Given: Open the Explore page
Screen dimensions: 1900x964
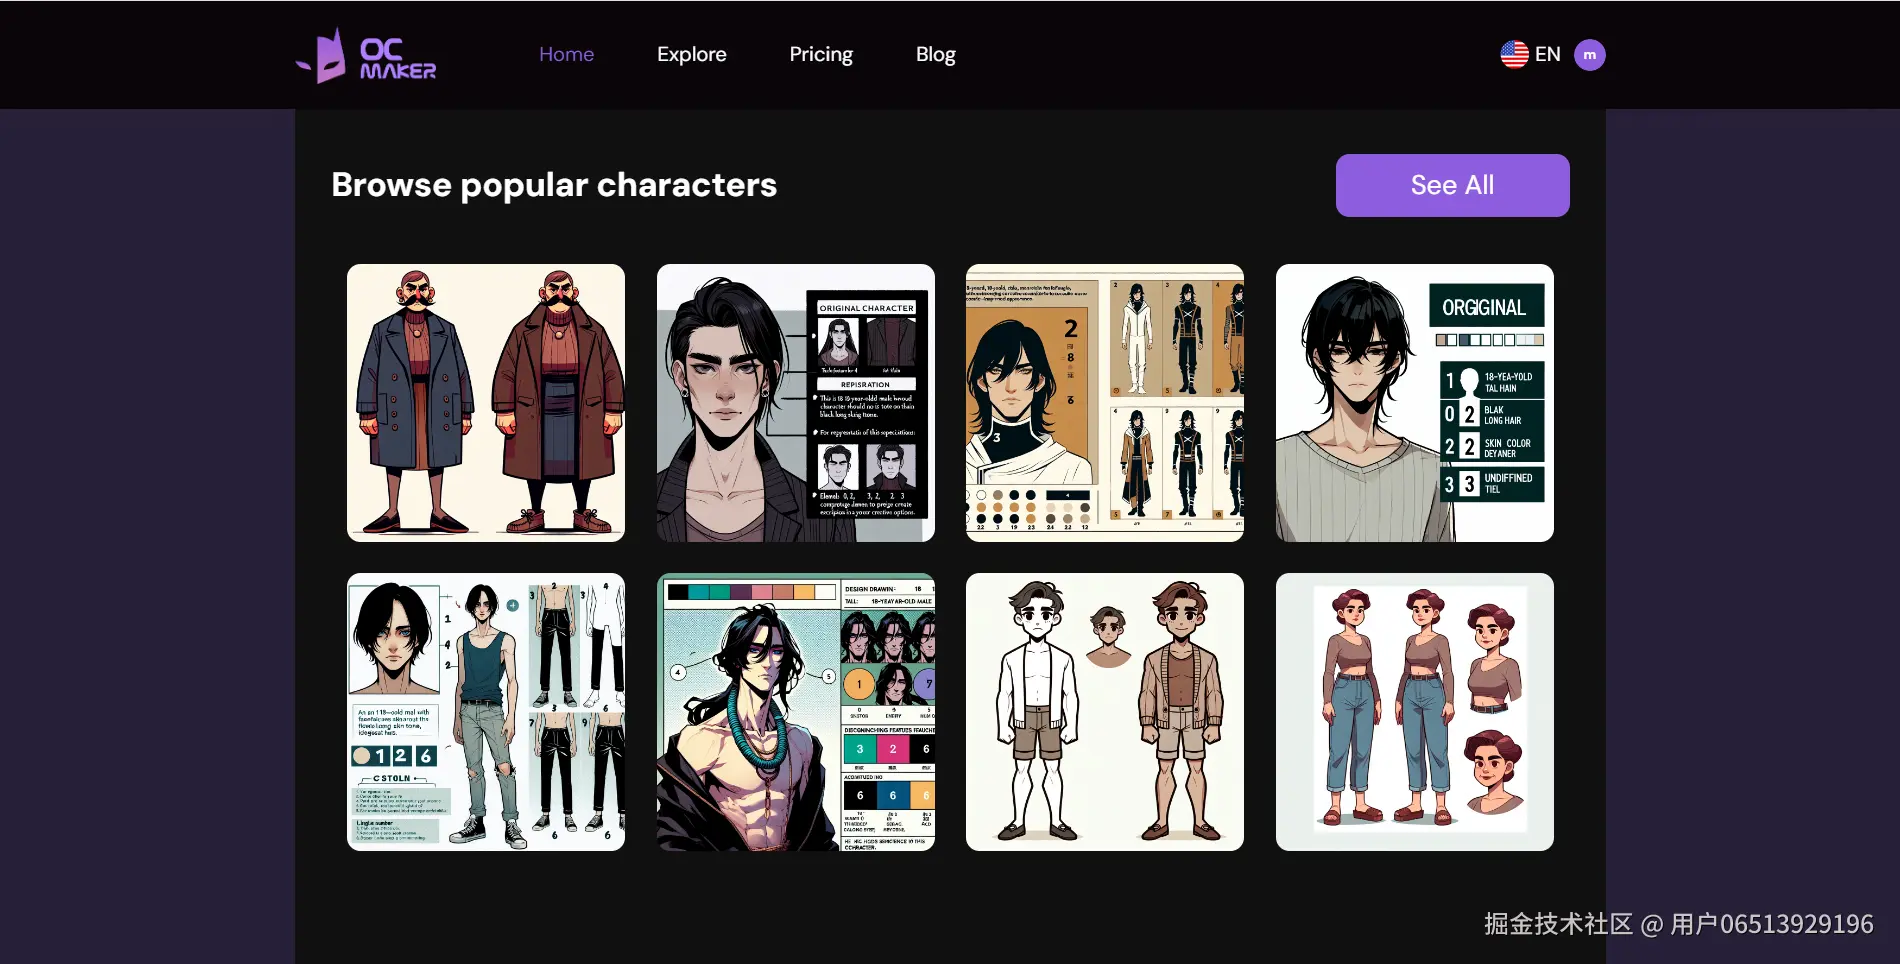Looking at the screenshot, I should click(691, 54).
